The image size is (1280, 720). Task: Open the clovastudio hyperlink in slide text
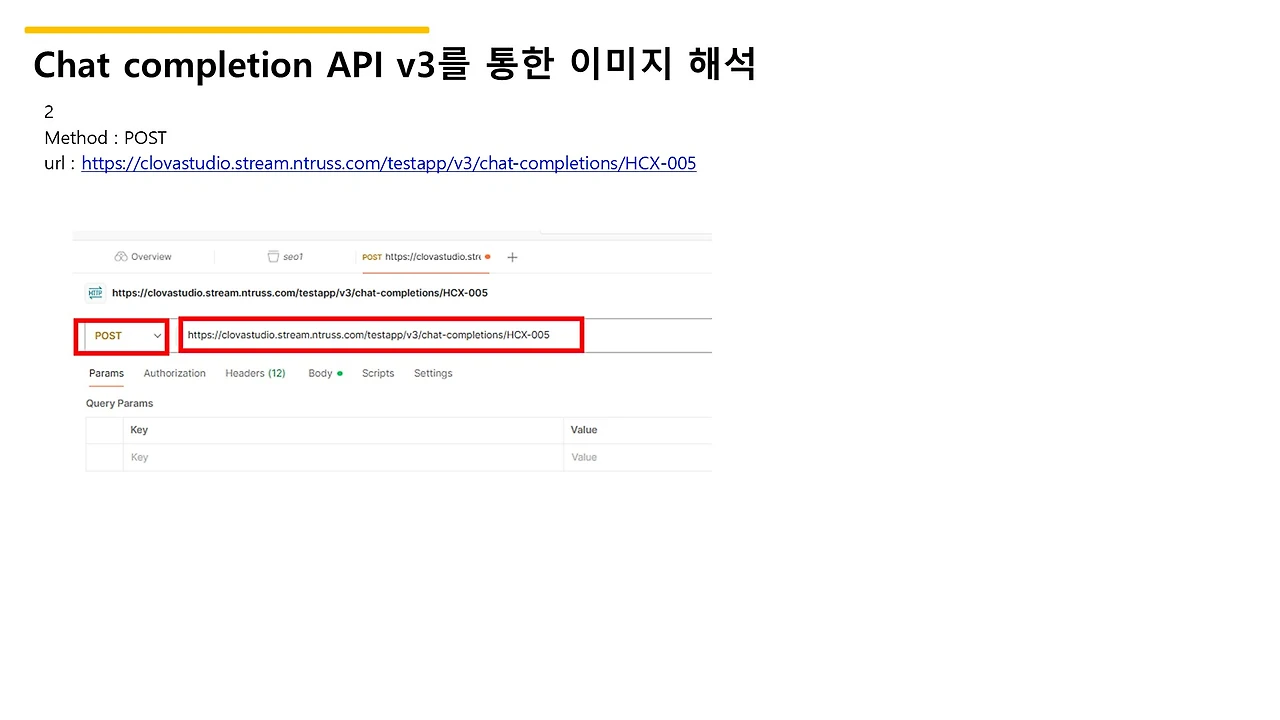click(x=389, y=163)
